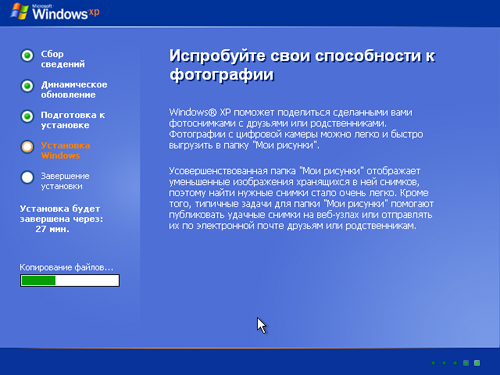Select the Динамическое обновление step label
Image resolution: width=500 pixels, height=375 pixels.
pyautogui.click(x=74, y=89)
